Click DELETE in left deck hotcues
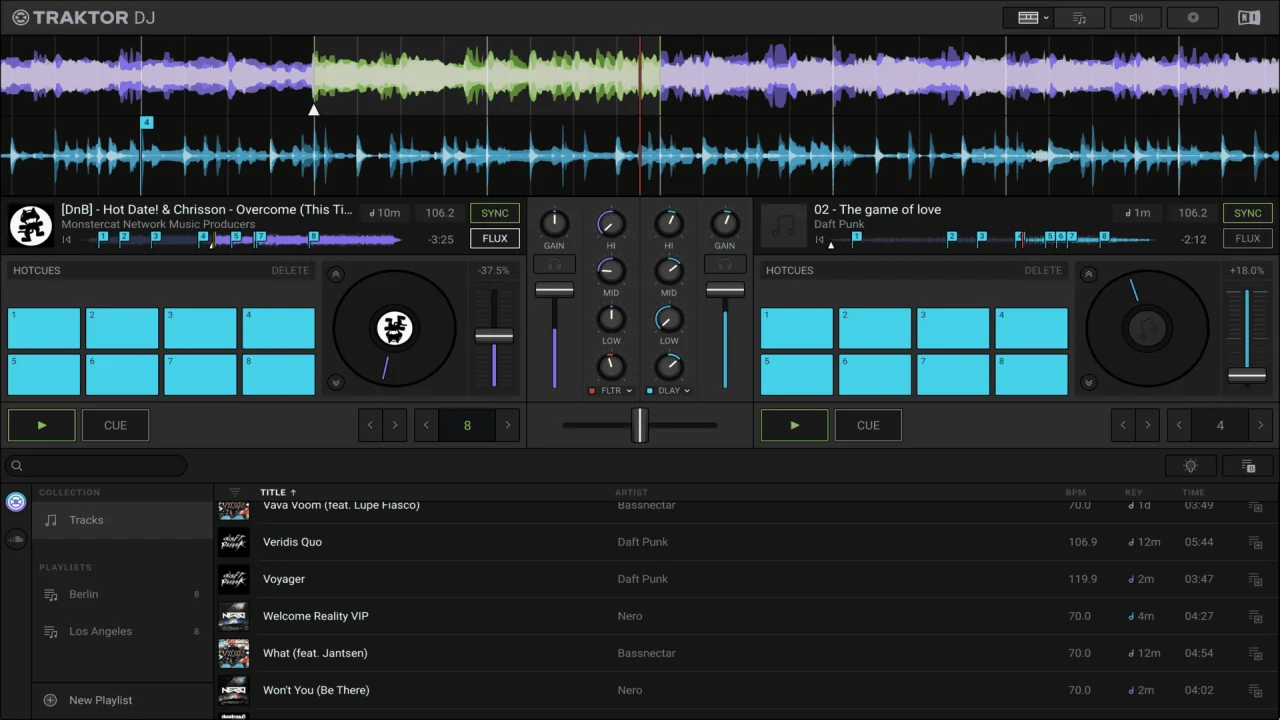The image size is (1280, 720). tap(290, 271)
